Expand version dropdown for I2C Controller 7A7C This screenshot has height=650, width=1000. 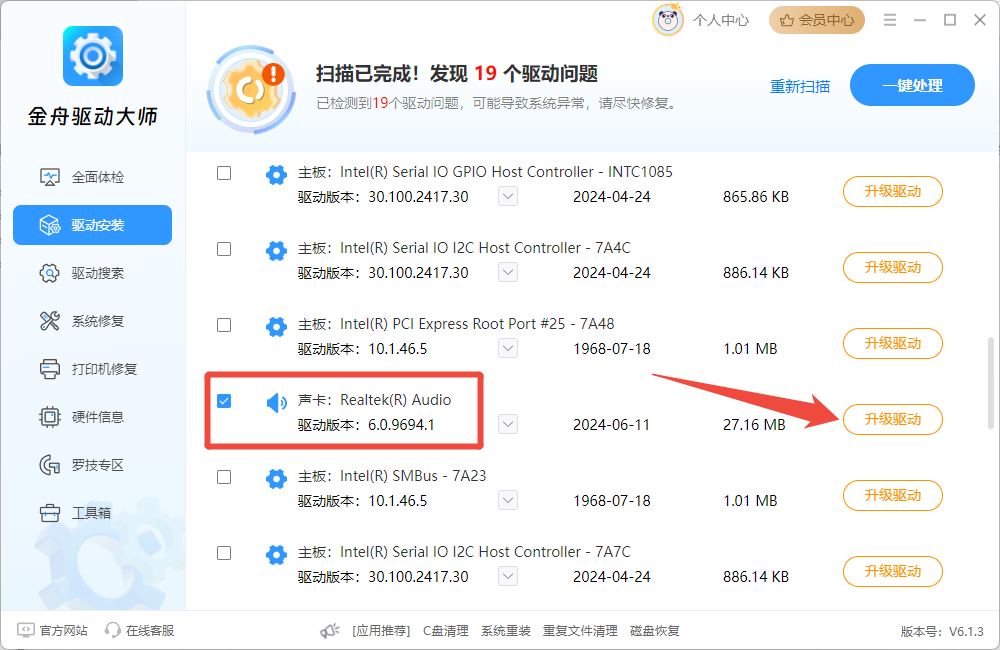pyautogui.click(x=508, y=576)
